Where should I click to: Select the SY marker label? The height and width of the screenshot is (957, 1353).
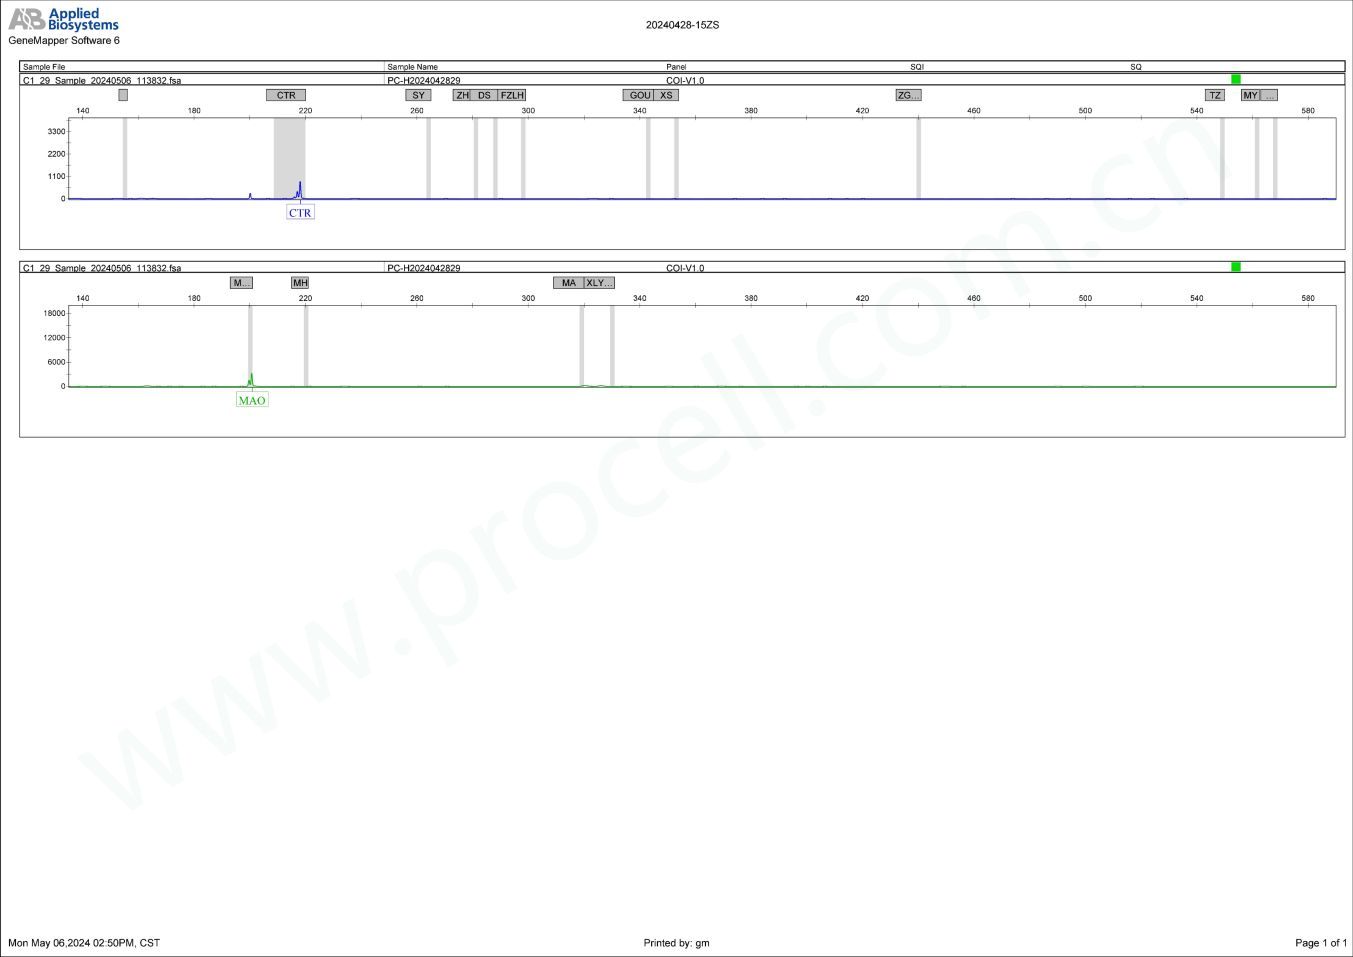(x=418, y=95)
